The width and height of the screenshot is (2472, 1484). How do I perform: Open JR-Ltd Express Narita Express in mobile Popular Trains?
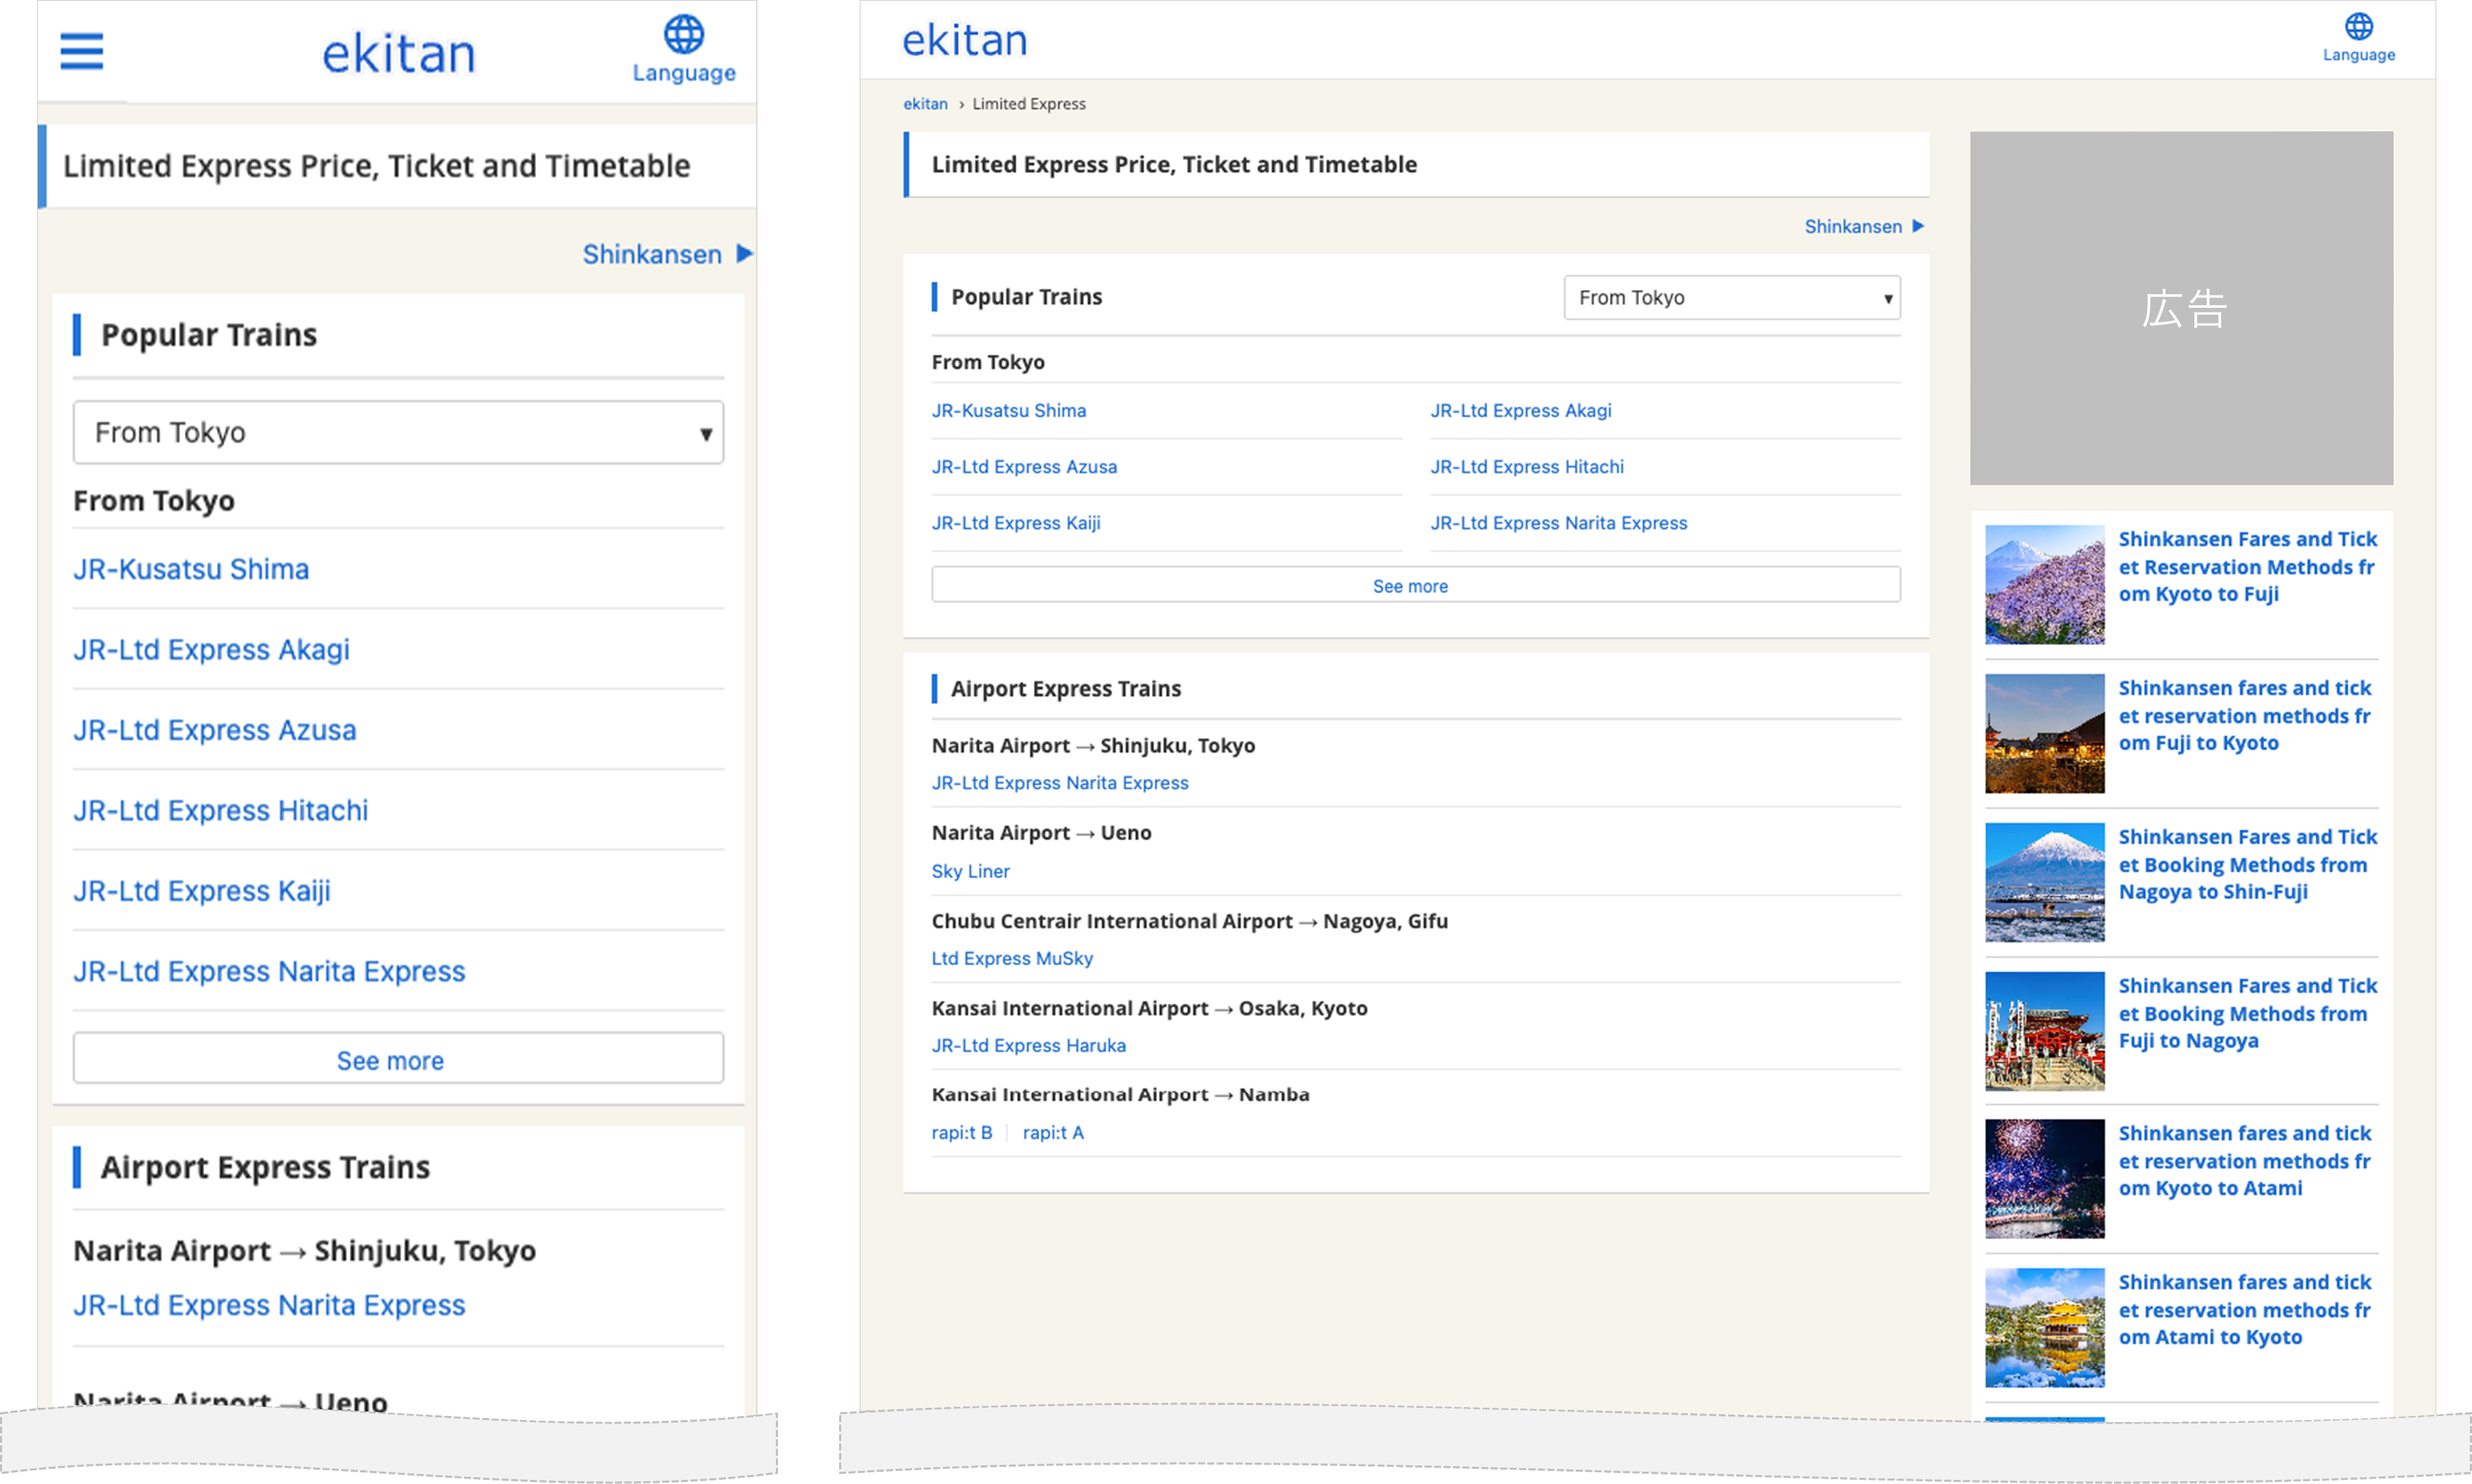coord(269,971)
